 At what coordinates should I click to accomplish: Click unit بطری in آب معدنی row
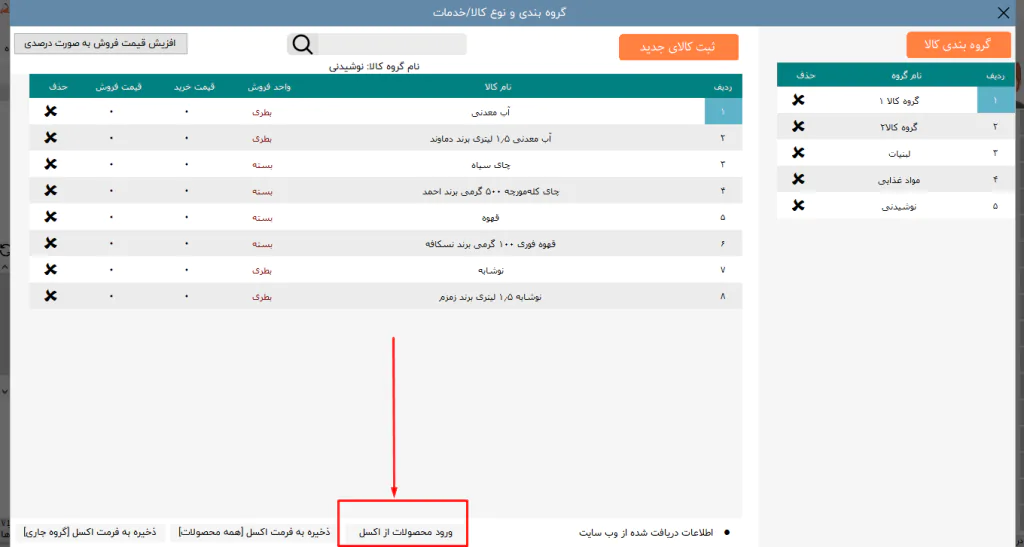262,112
